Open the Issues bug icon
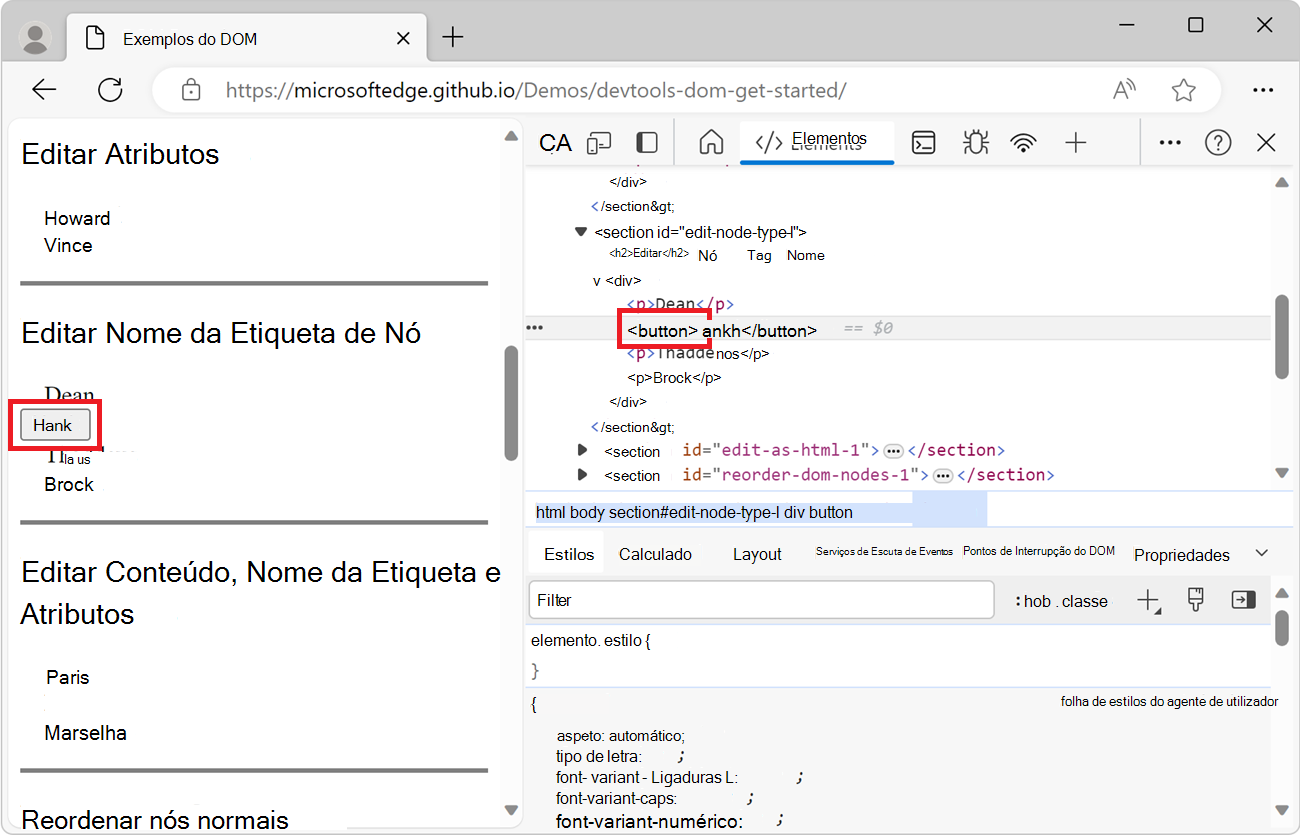Image resolution: width=1300 pixels, height=835 pixels. [x=975, y=142]
